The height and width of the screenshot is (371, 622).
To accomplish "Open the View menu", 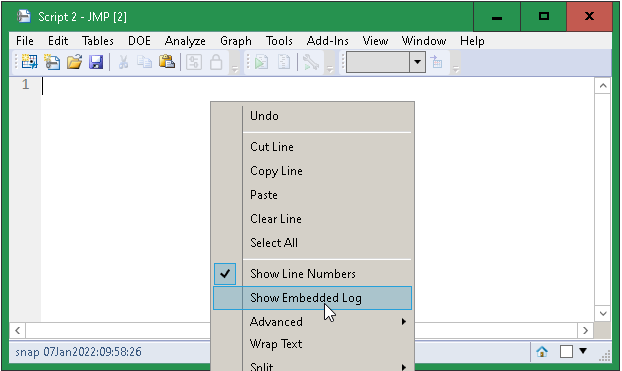I will click(x=375, y=41).
